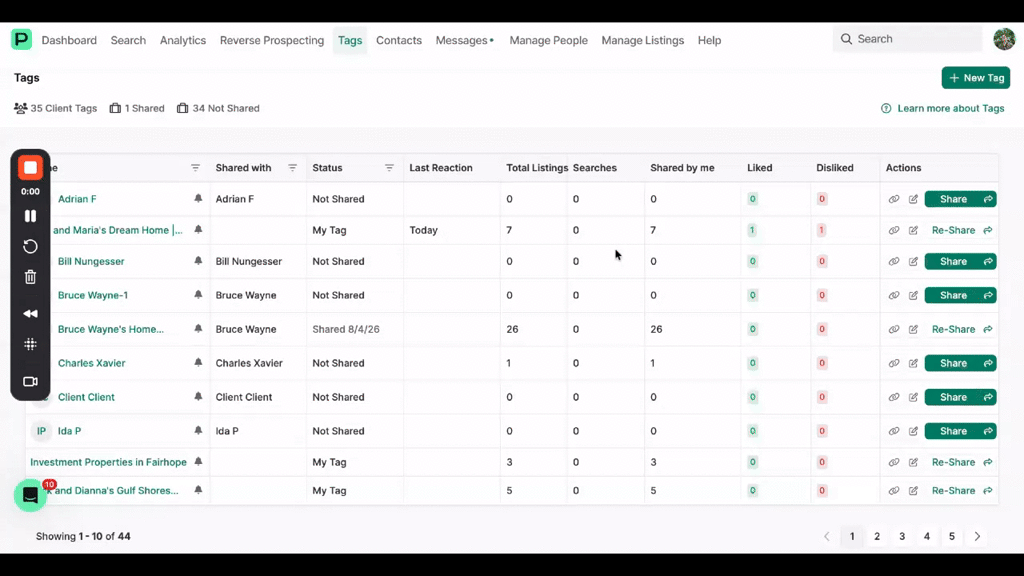Viewport: 1024px width, 576px height.
Task: Open the name column filter icon
Action: (x=195, y=168)
